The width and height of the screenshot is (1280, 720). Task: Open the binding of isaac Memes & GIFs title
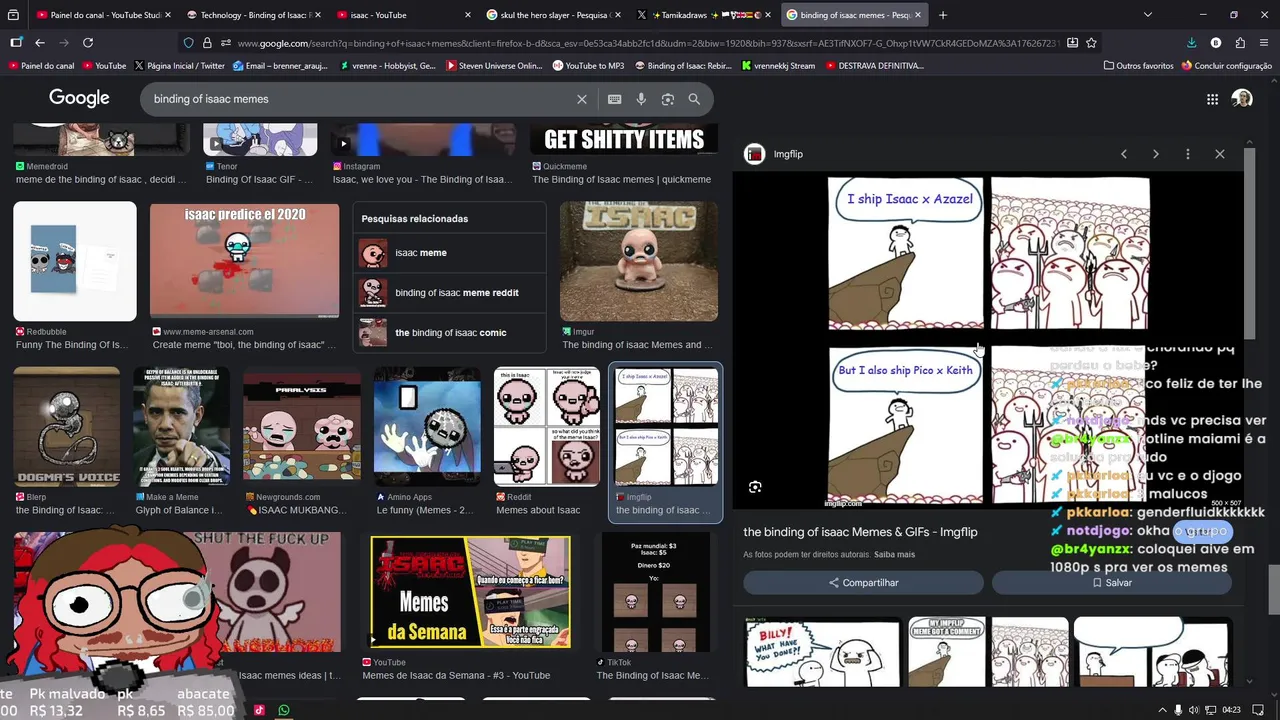(x=860, y=532)
